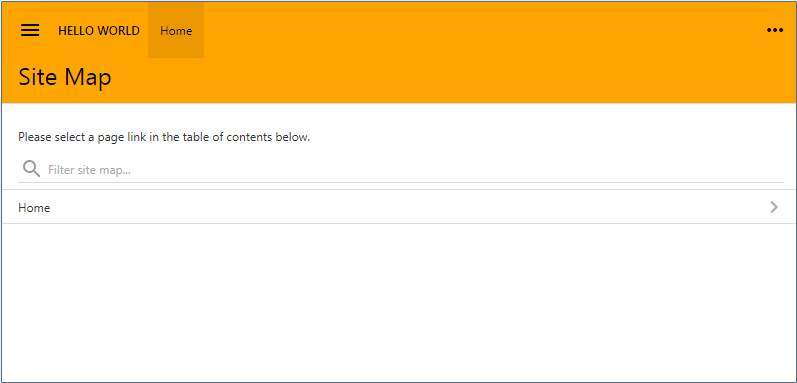Click the Site Map page heading
The image size is (797, 383).
[65, 78]
